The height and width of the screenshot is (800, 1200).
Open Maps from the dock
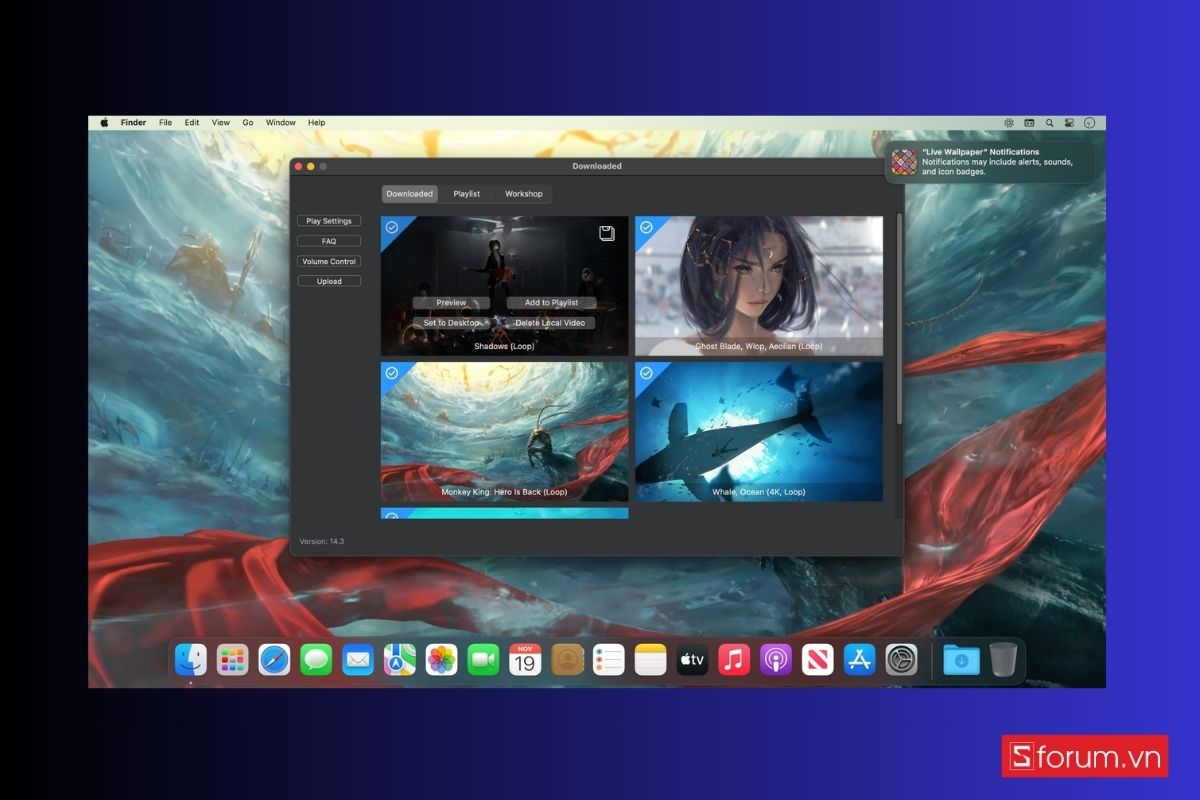pos(400,660)
